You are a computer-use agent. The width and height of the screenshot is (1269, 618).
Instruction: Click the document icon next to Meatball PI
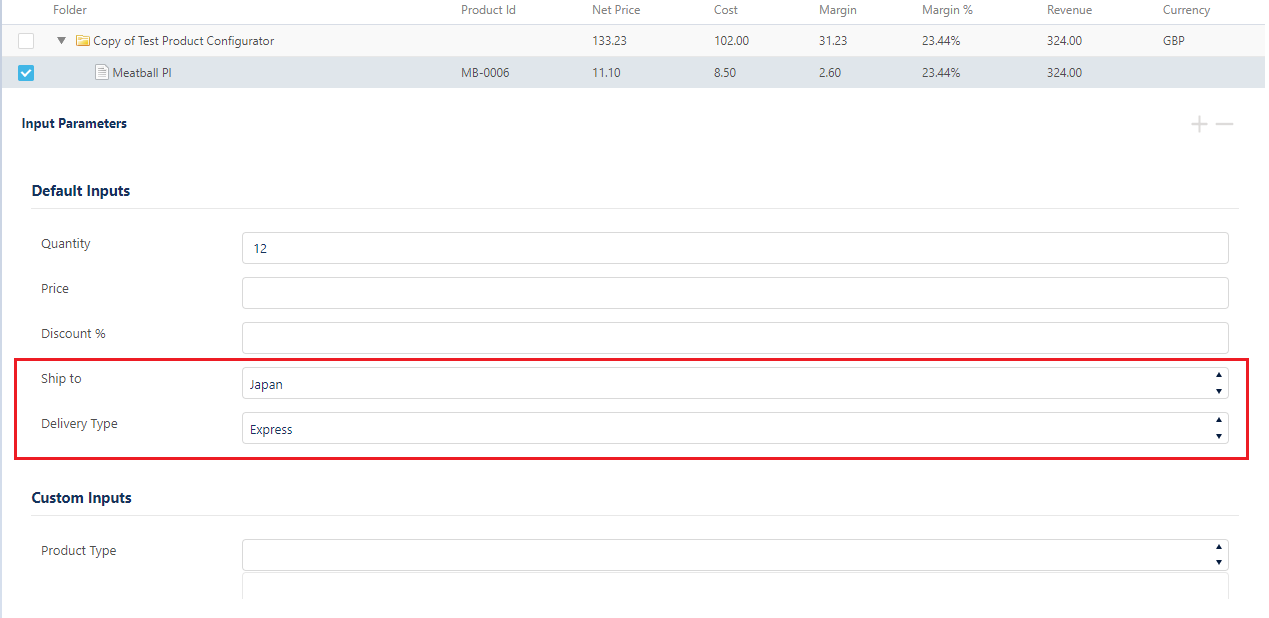(x=102, y=72)
